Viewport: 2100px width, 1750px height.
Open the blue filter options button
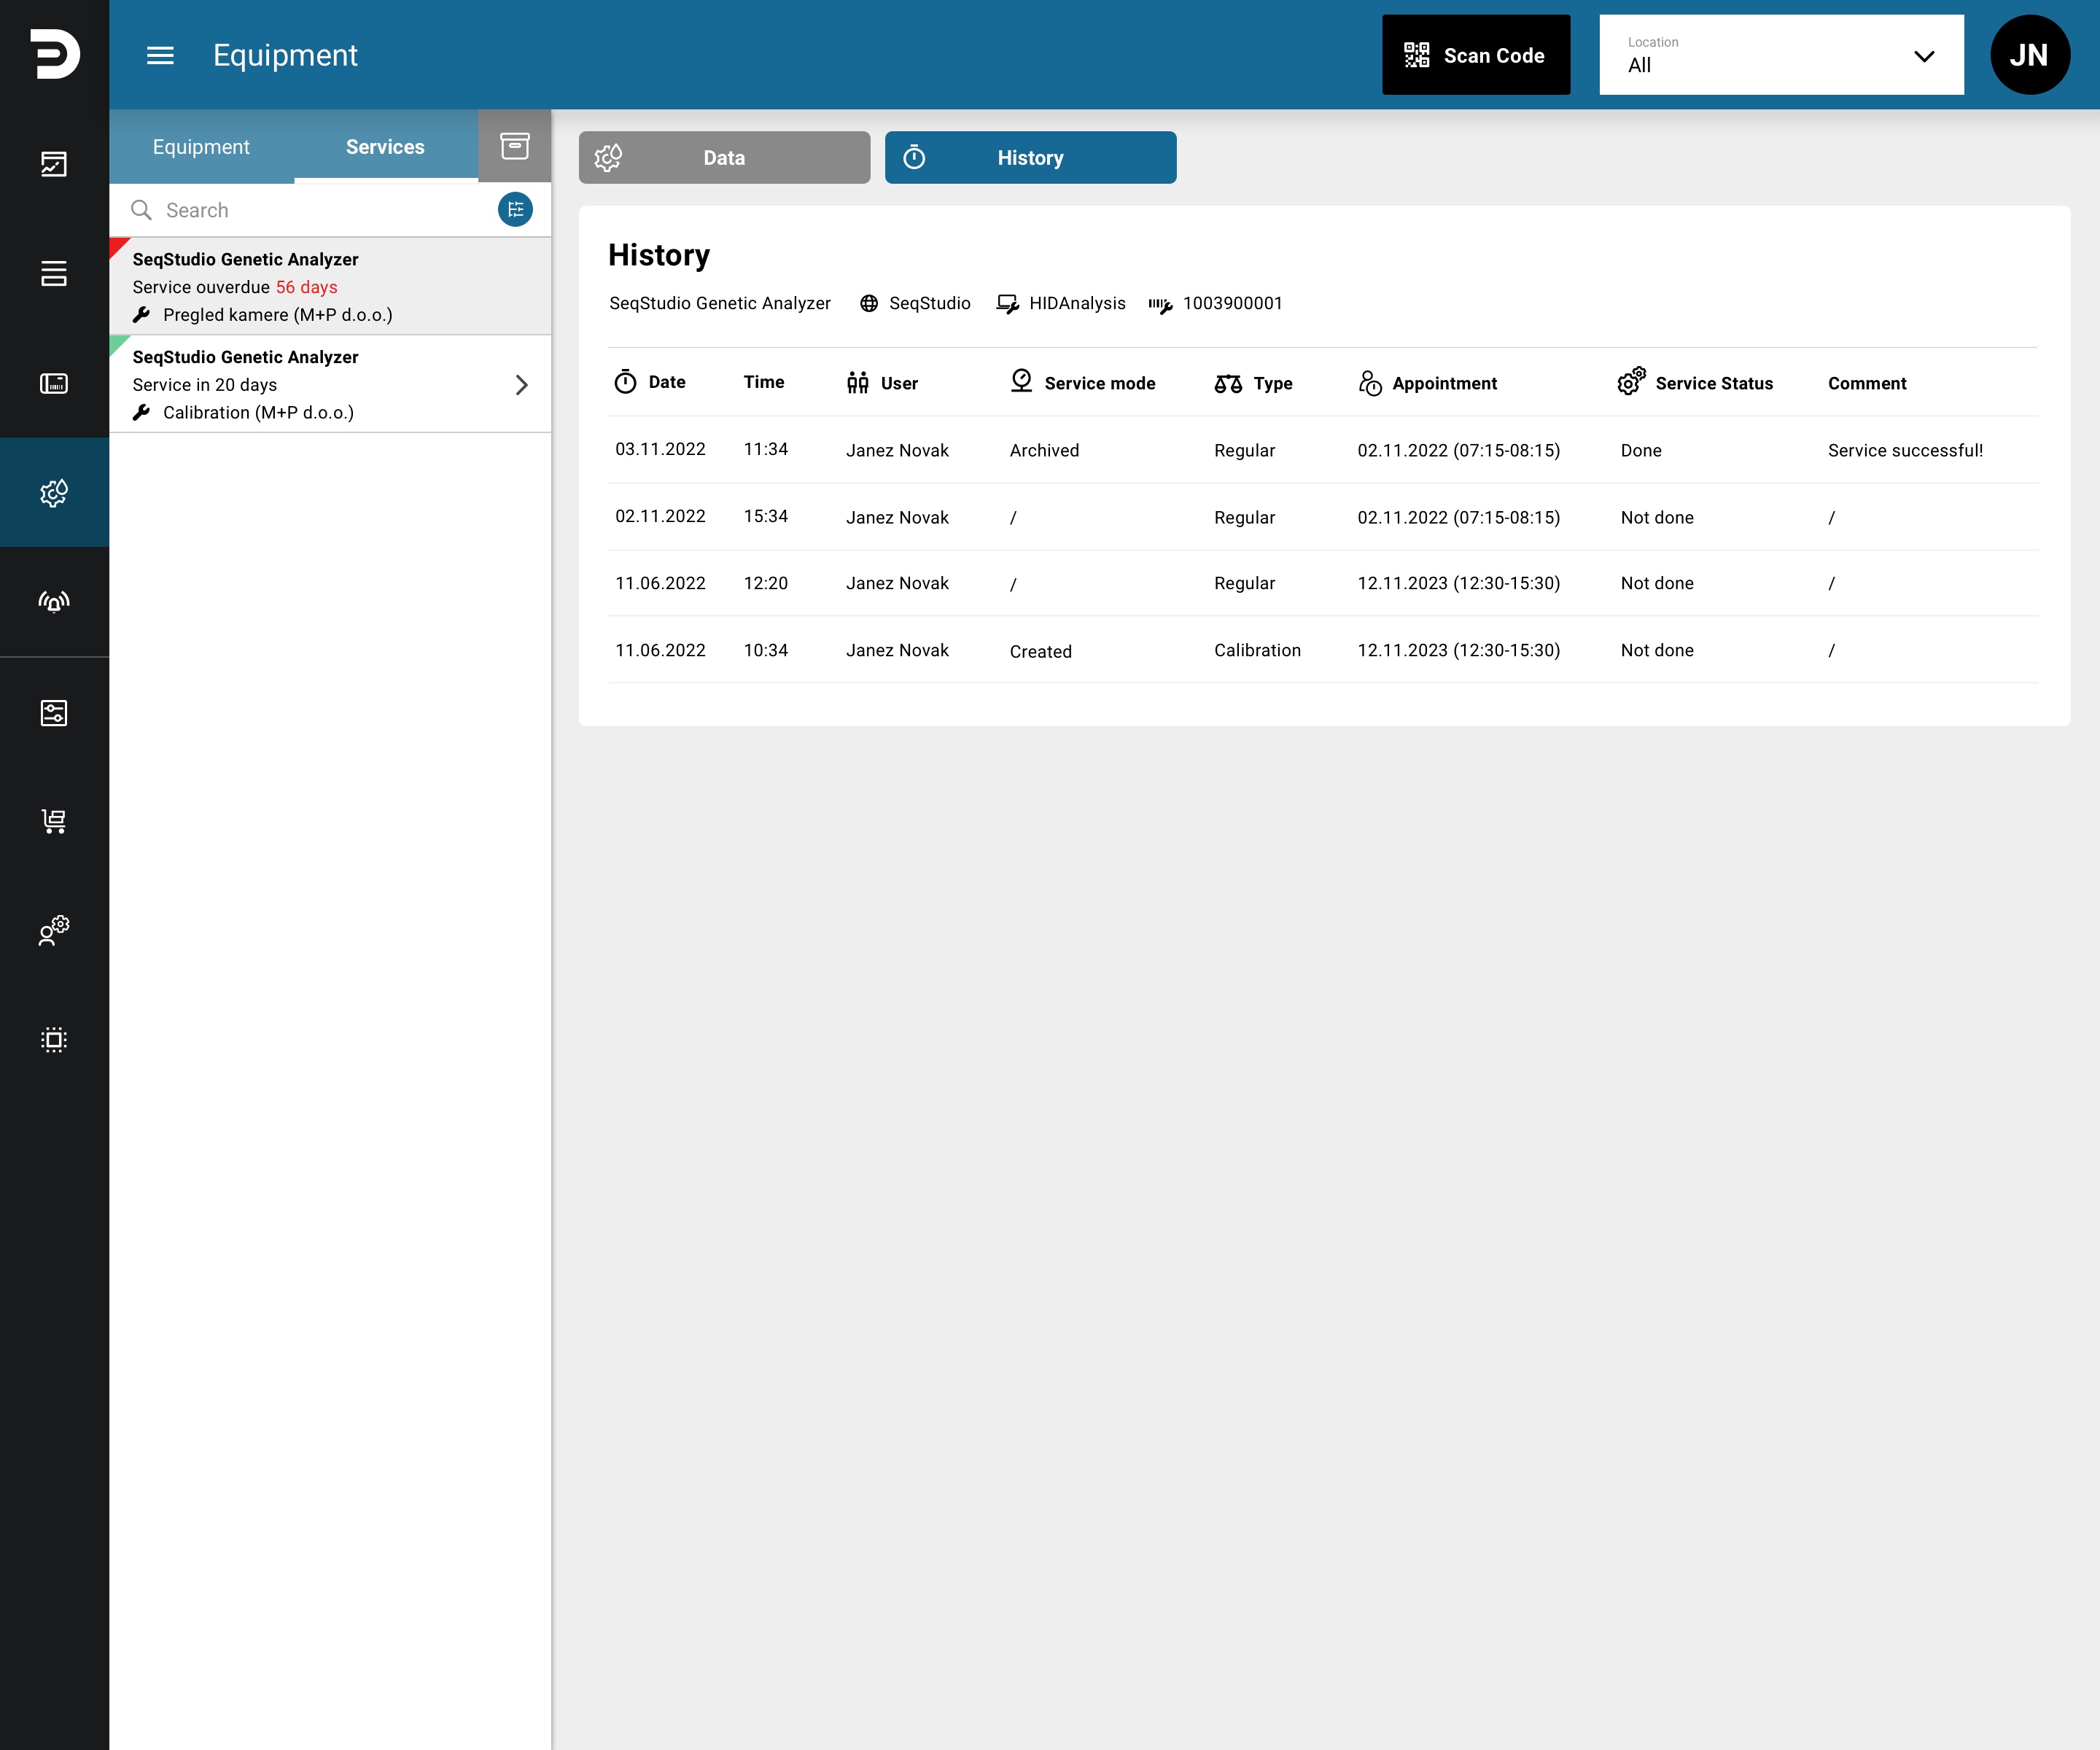point(515,210)
